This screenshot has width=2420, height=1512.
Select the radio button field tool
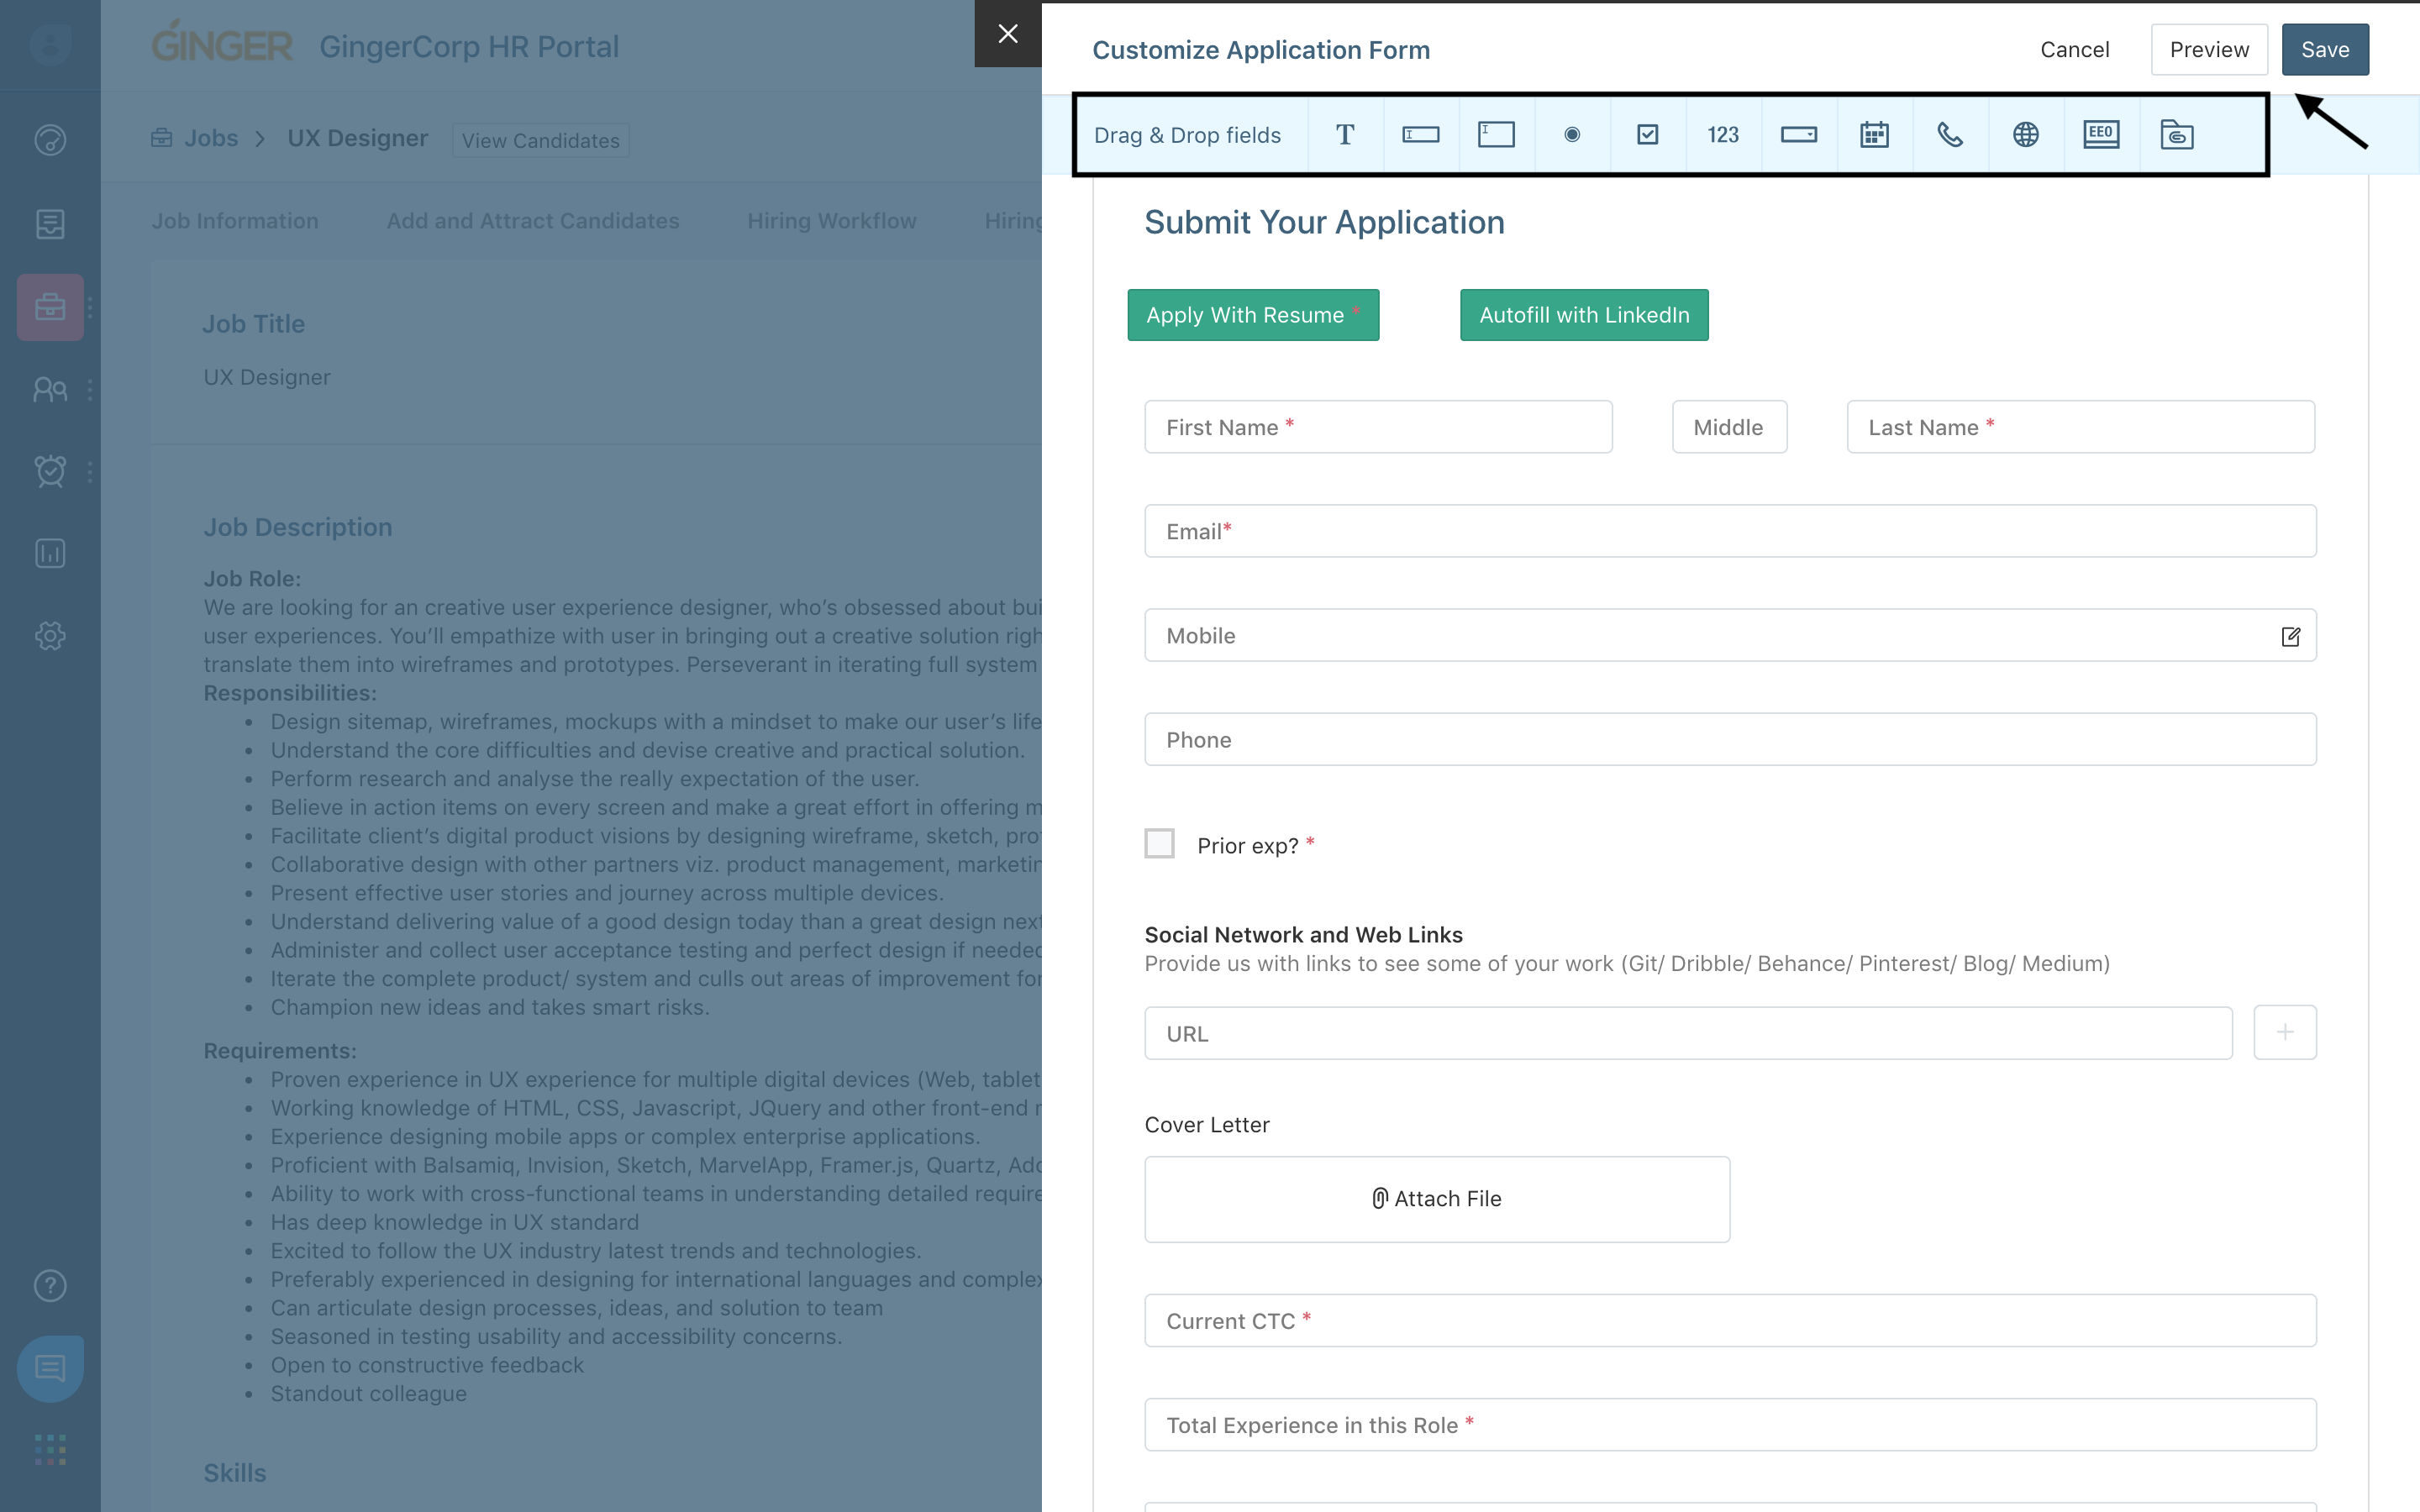[x=1571, y=134]
